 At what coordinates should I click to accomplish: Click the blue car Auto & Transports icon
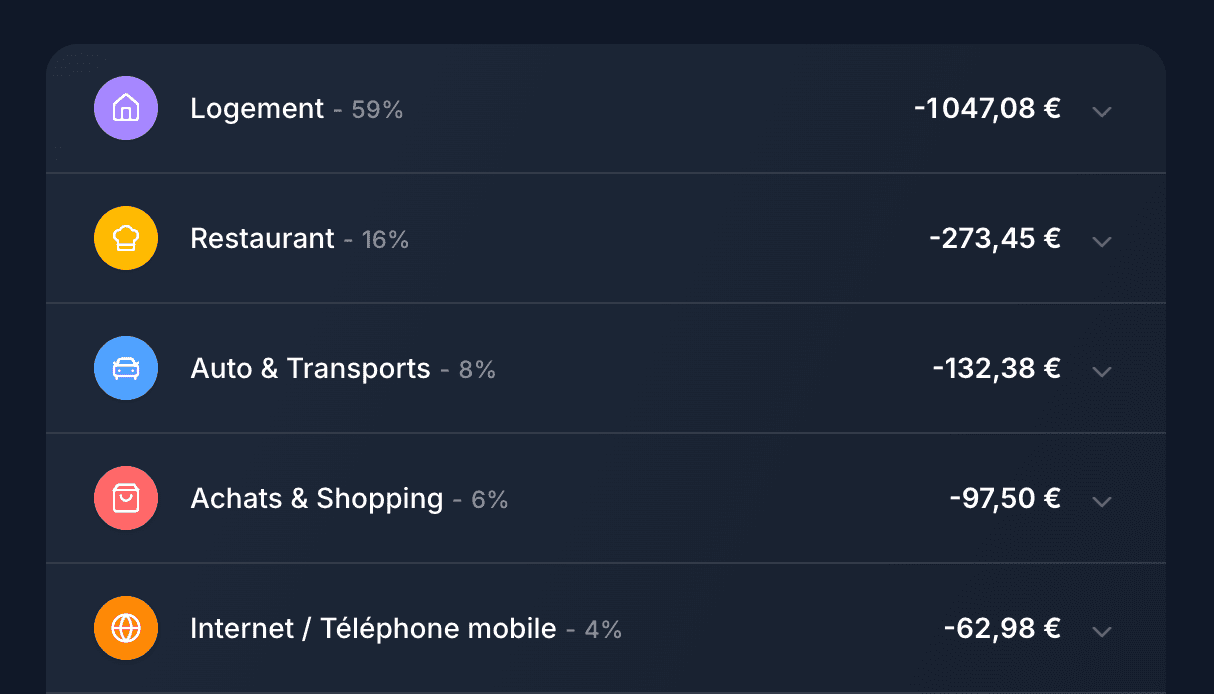(x=126, y=368)
